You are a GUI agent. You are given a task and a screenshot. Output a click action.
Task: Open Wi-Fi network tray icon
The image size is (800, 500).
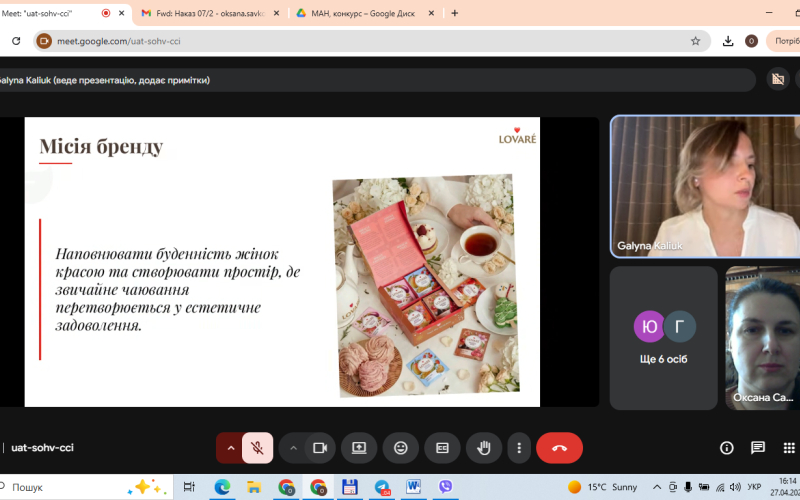point(720,487)
